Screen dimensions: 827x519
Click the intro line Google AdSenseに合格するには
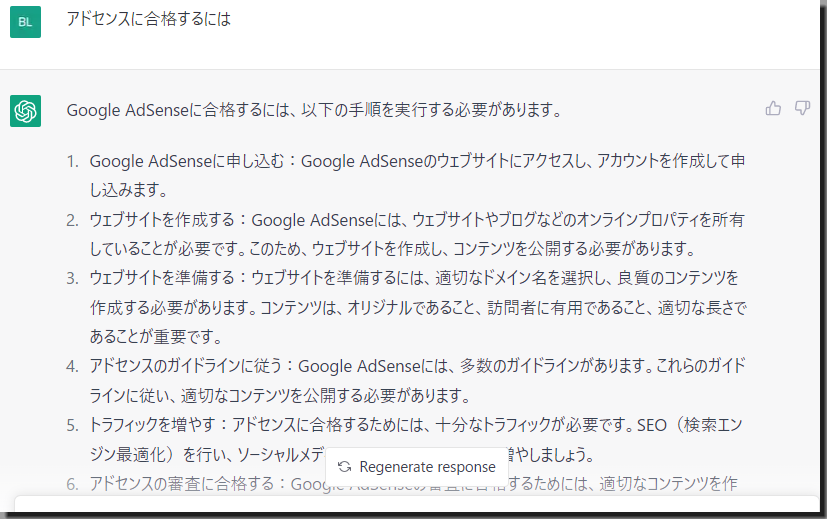[x=314, y=110]
